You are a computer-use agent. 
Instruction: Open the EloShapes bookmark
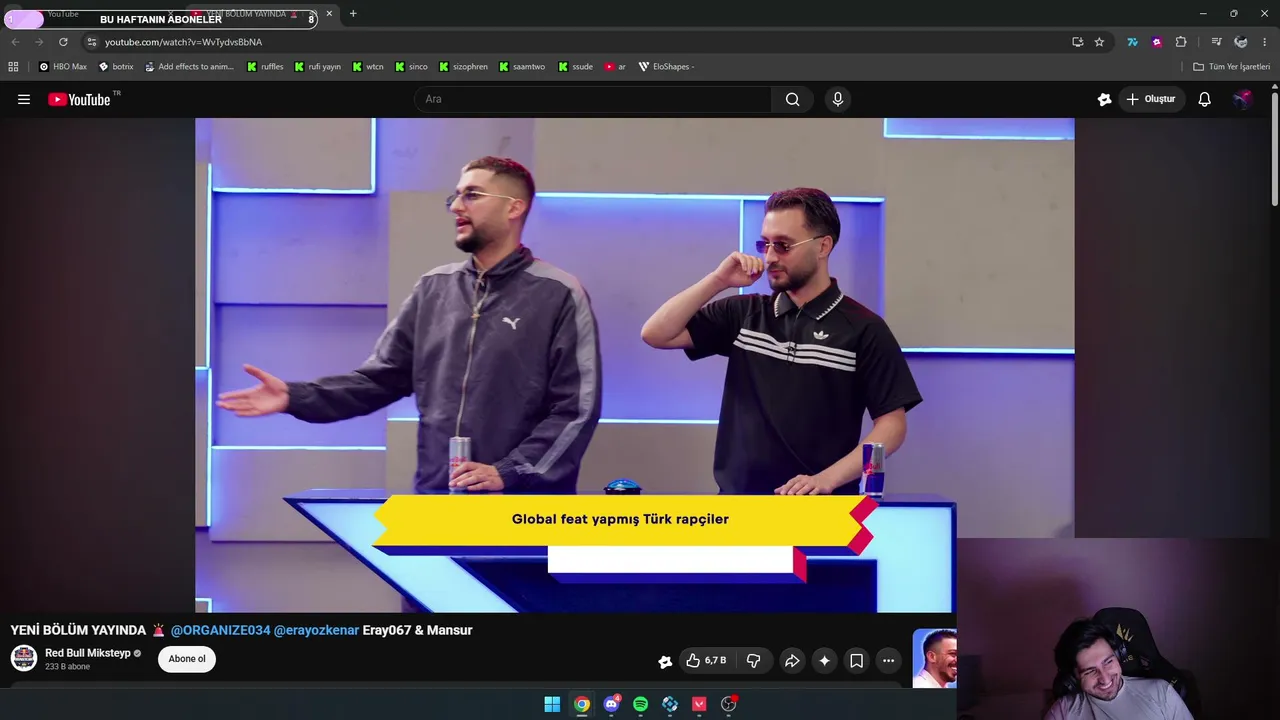coord(666,67)
